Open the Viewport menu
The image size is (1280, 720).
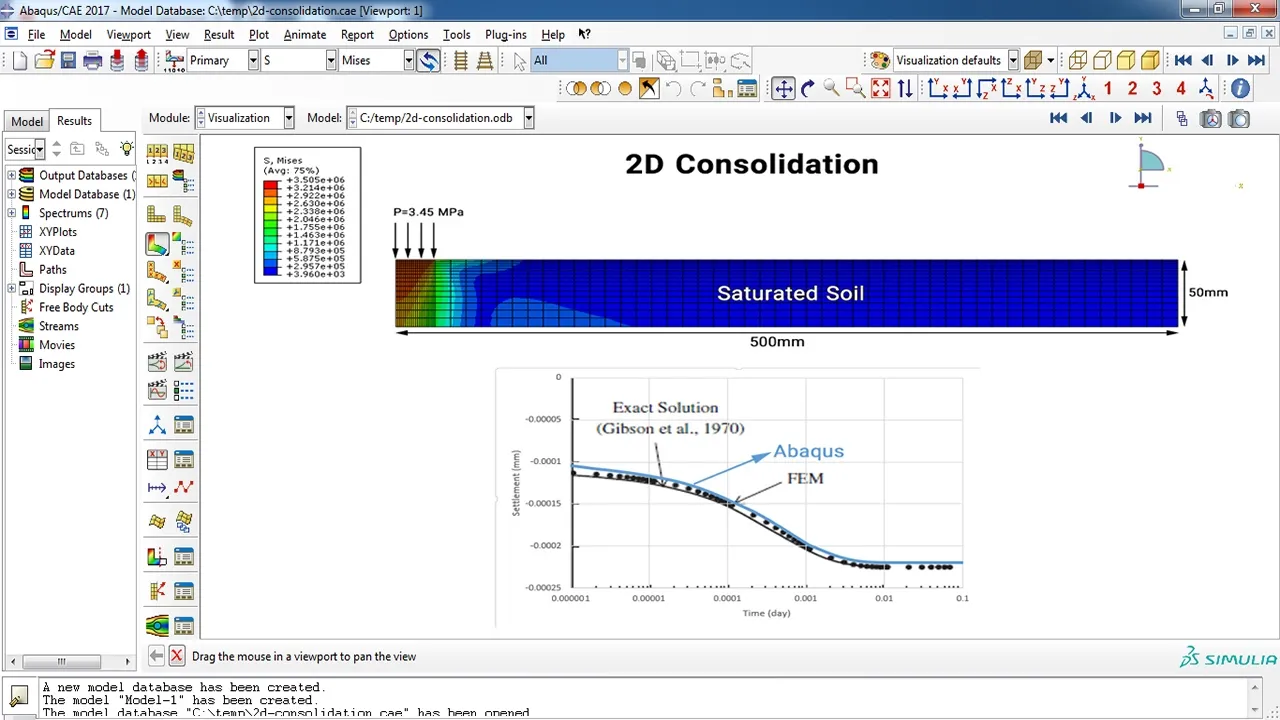coord(128,34)
